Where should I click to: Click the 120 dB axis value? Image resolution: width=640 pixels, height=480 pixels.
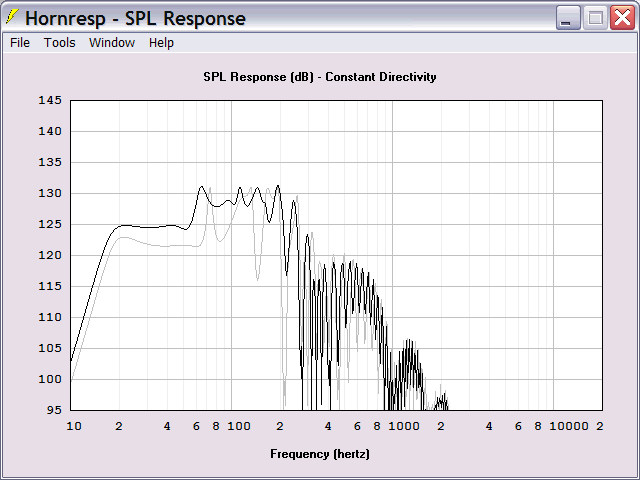coord(50,255)
